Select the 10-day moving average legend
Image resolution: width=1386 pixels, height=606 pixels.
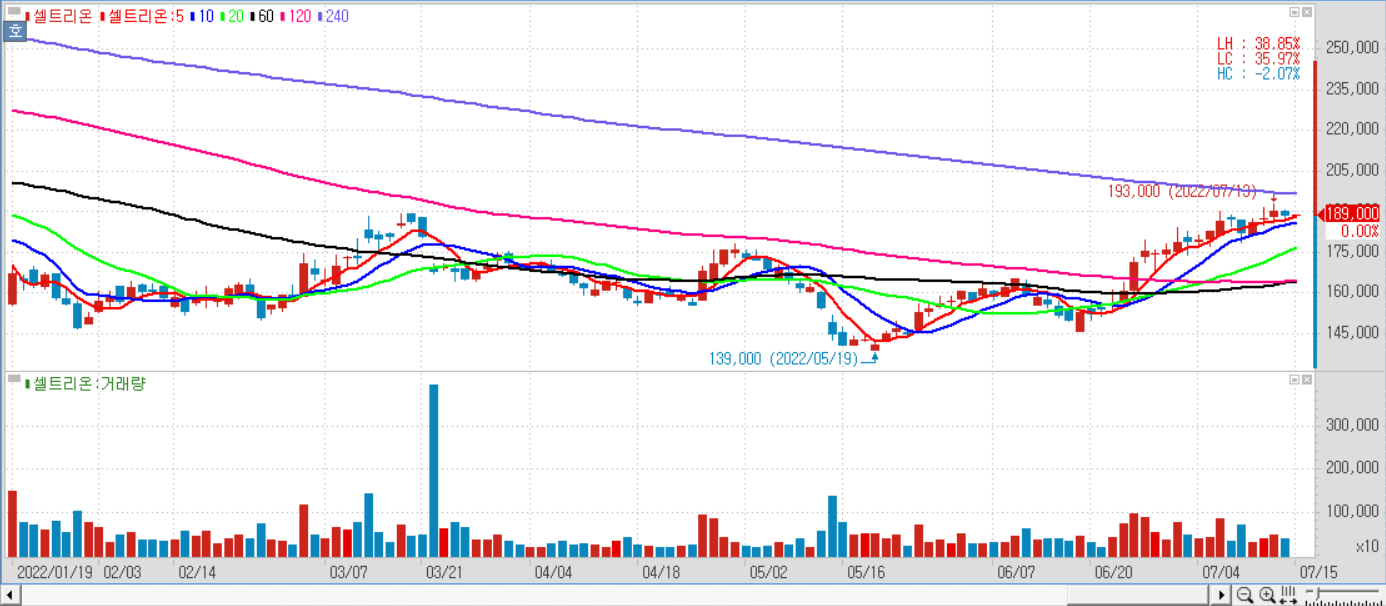click(x=200, y=16)
